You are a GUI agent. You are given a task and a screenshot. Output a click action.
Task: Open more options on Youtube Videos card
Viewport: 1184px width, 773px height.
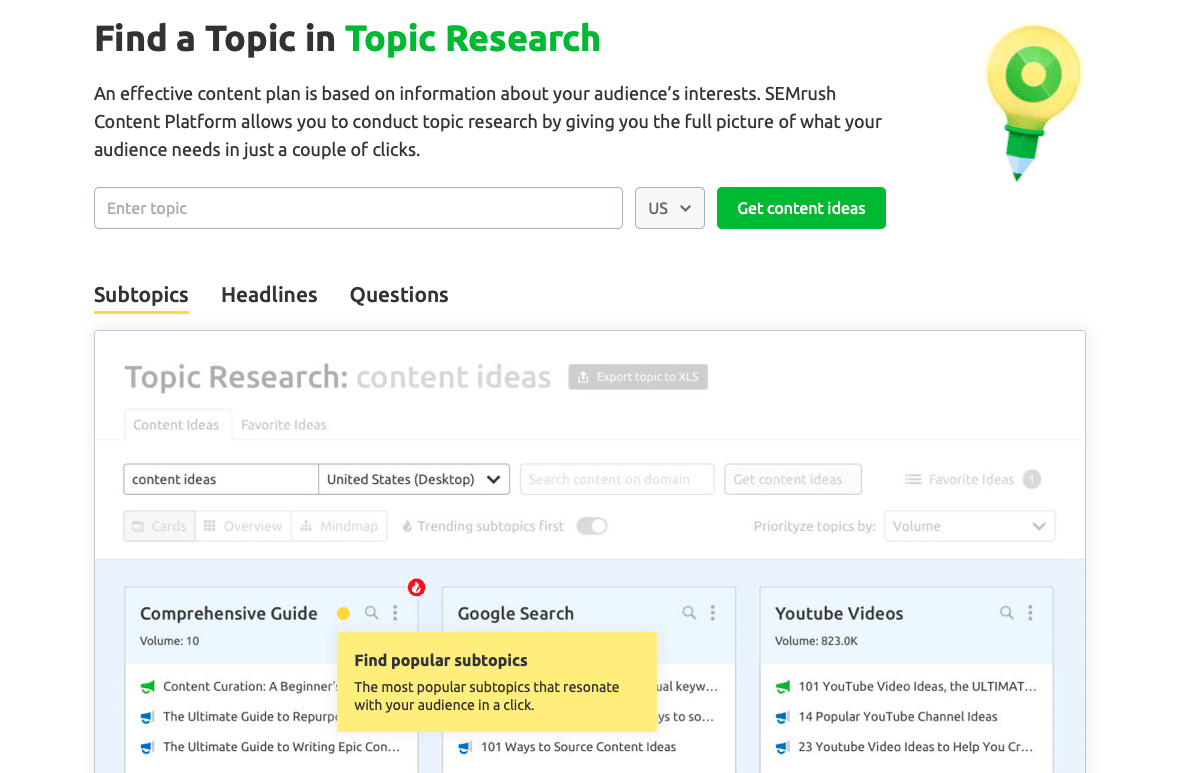(x=1030, y=613)
